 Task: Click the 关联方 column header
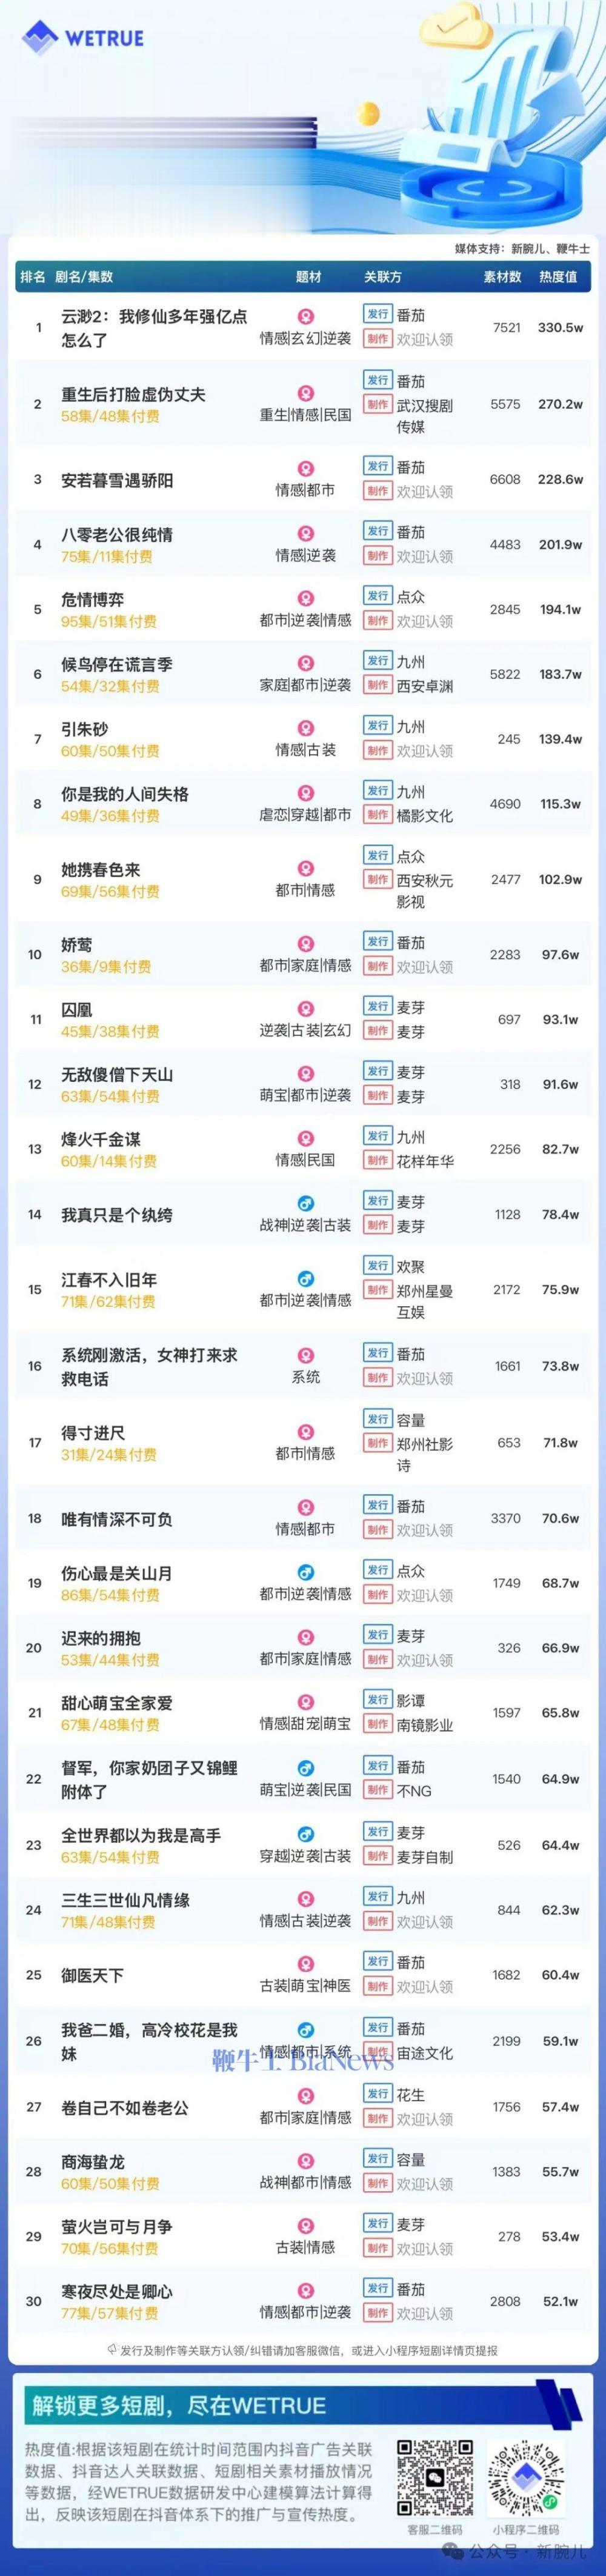point(382,277)
